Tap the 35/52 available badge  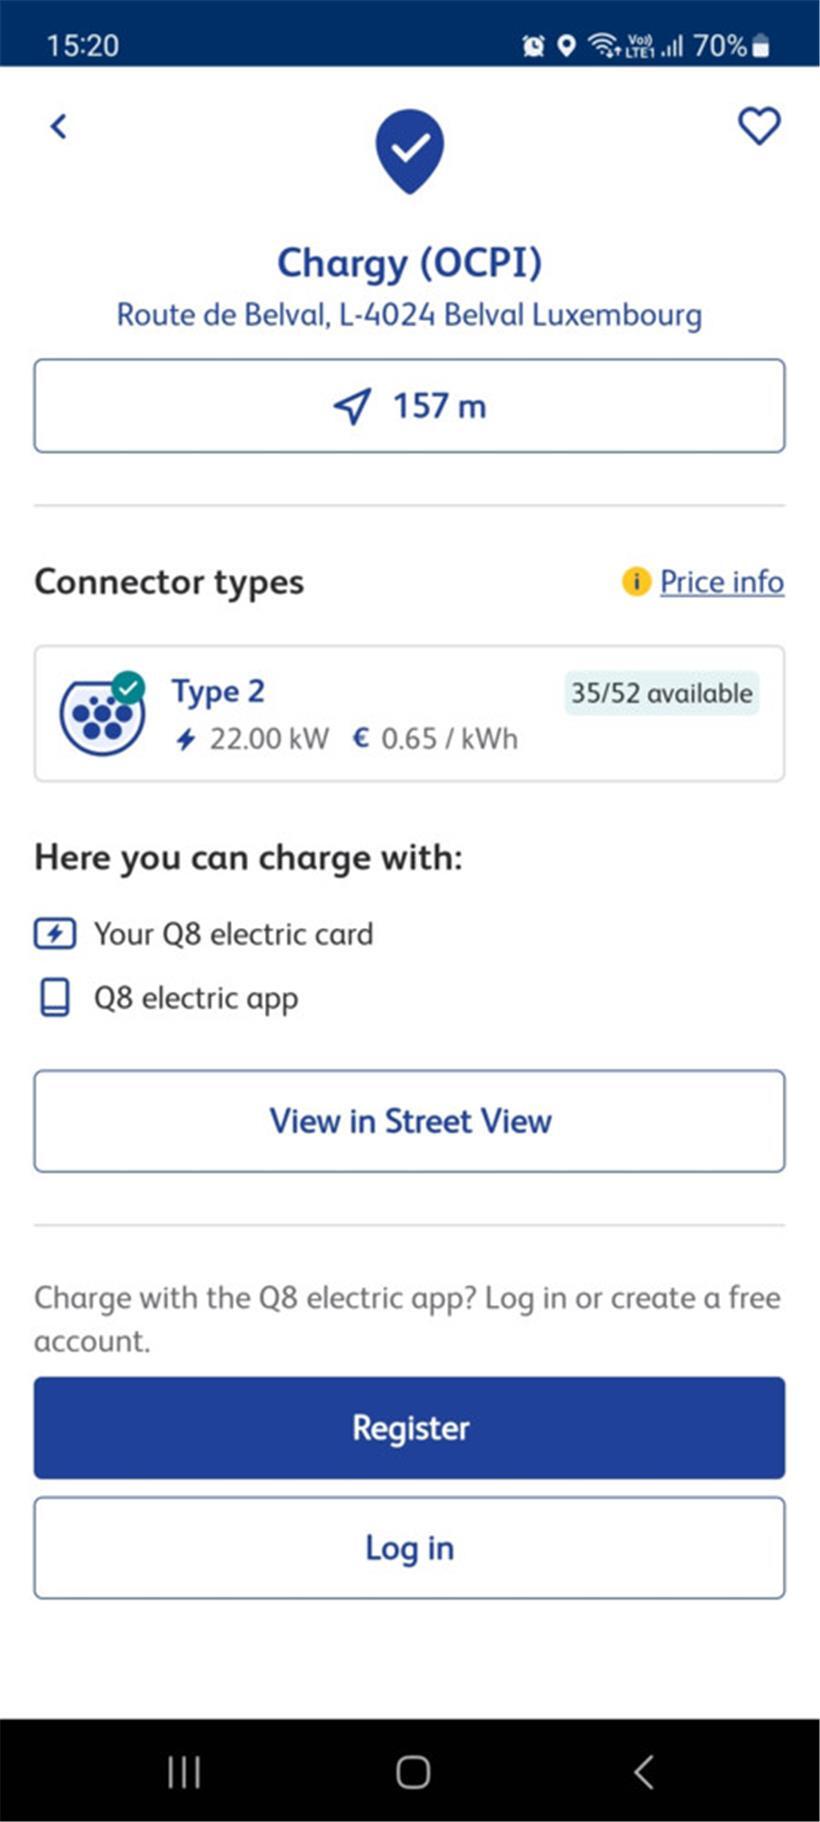[661, 693]
